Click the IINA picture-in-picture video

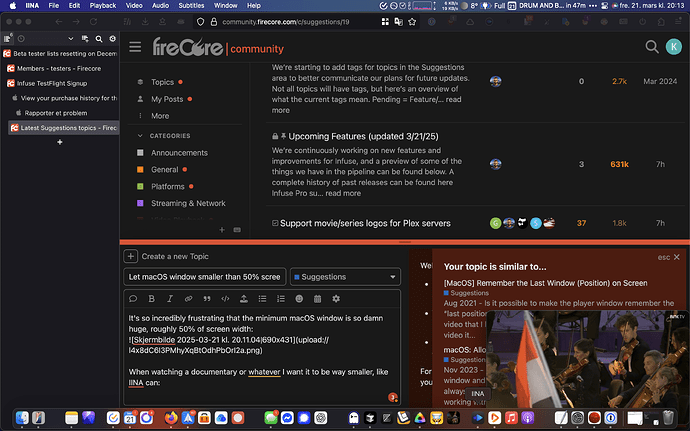[588, 359]
